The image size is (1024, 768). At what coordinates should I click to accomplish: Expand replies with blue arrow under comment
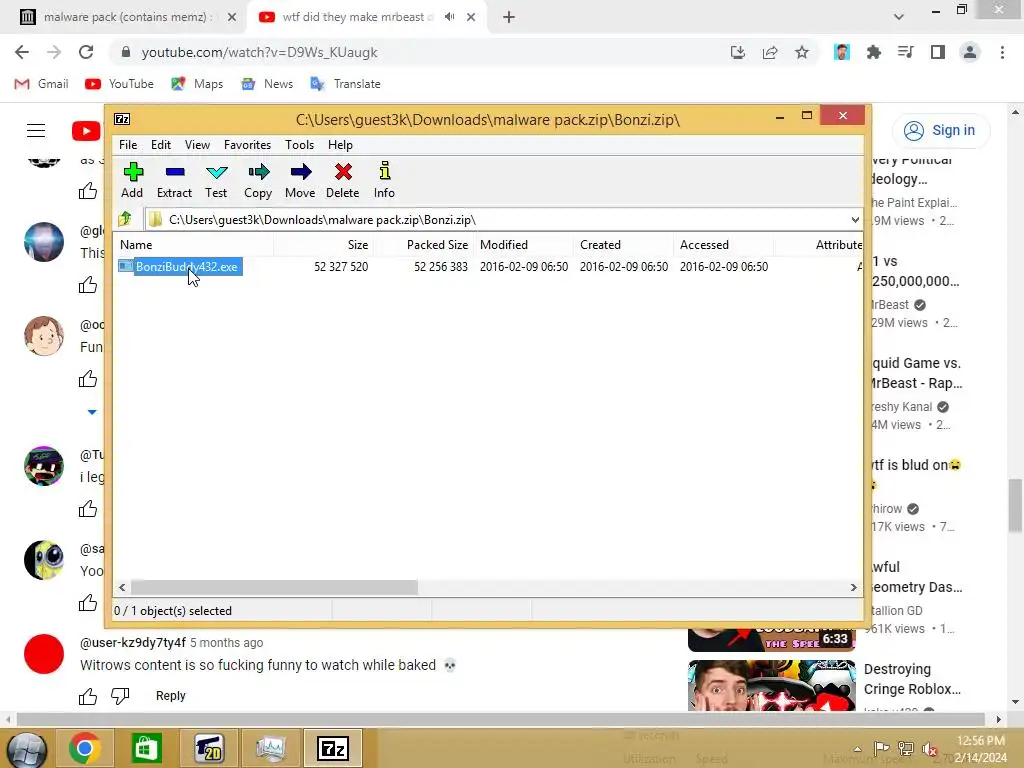pyautogui.click(x=92, y=412)
